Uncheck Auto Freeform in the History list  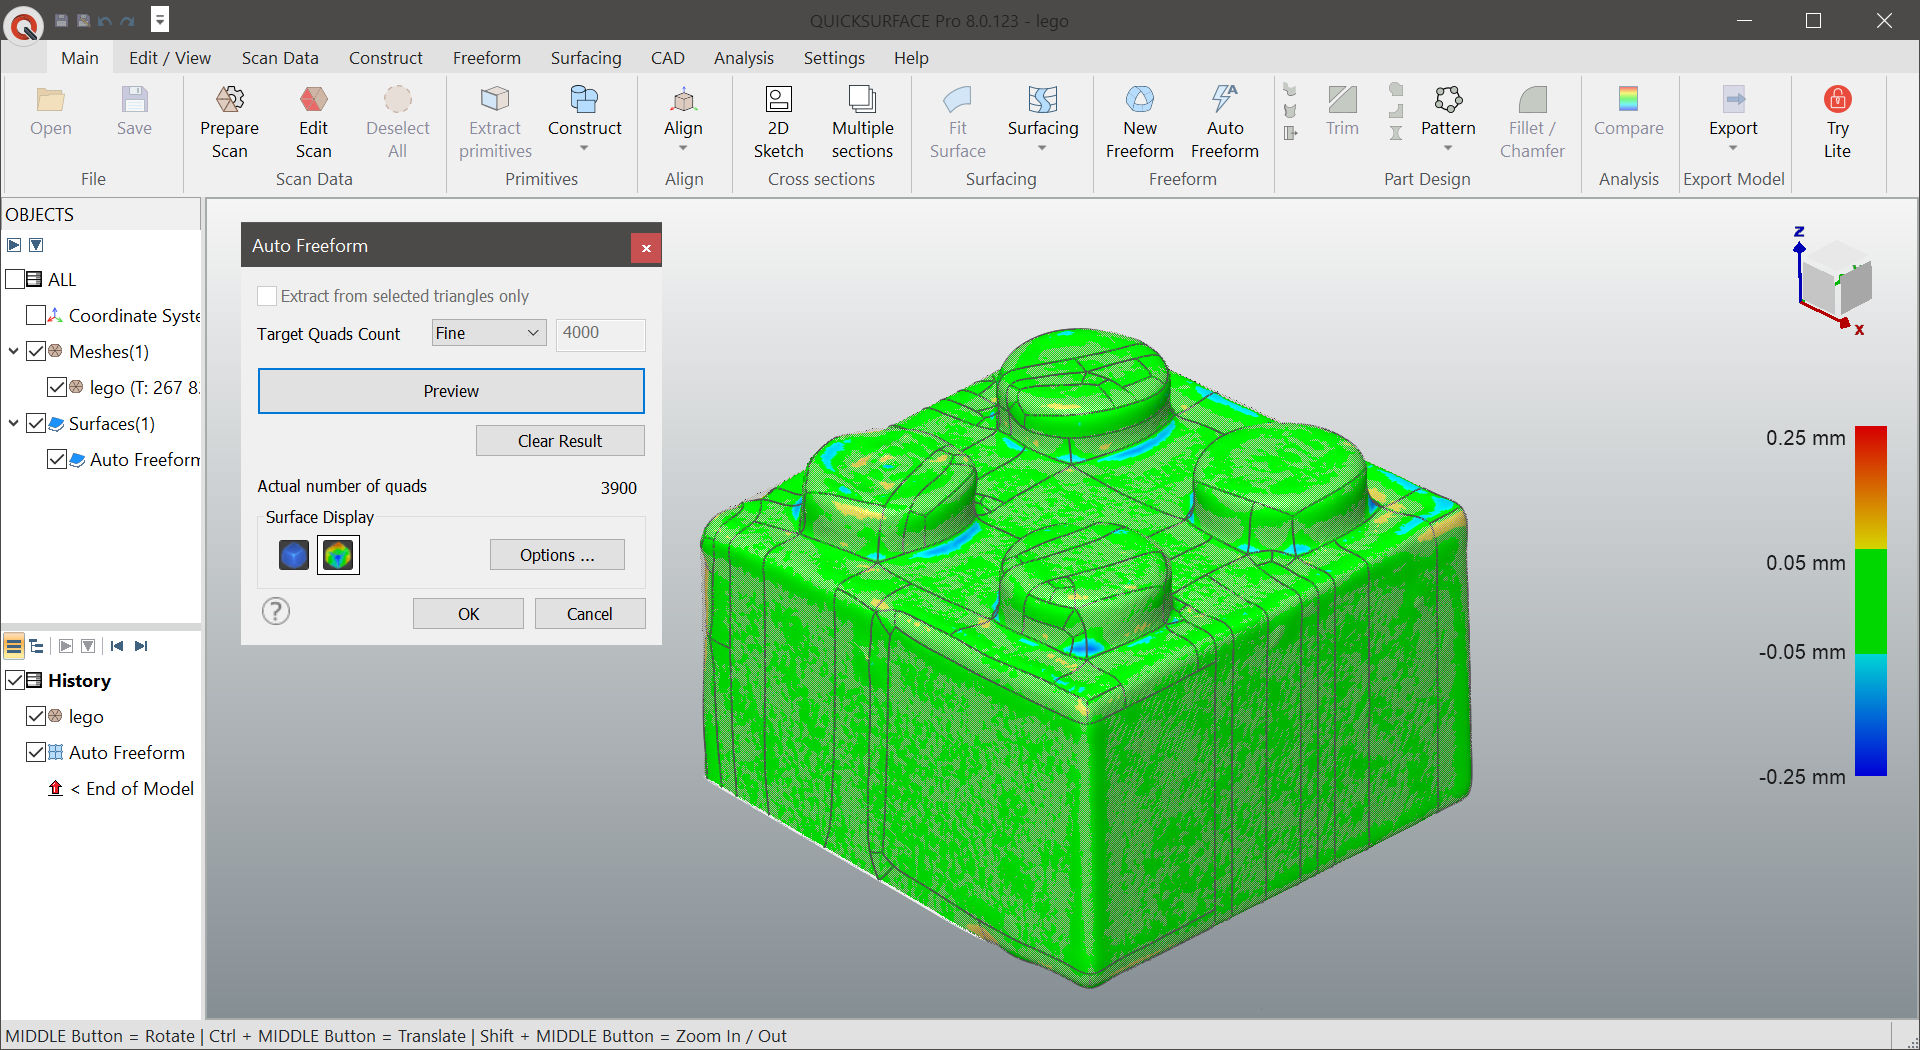(36, 752)
